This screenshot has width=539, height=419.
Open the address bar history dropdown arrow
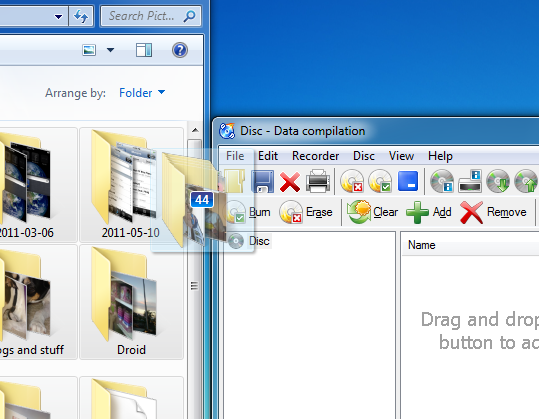click(x=58, y=16)
